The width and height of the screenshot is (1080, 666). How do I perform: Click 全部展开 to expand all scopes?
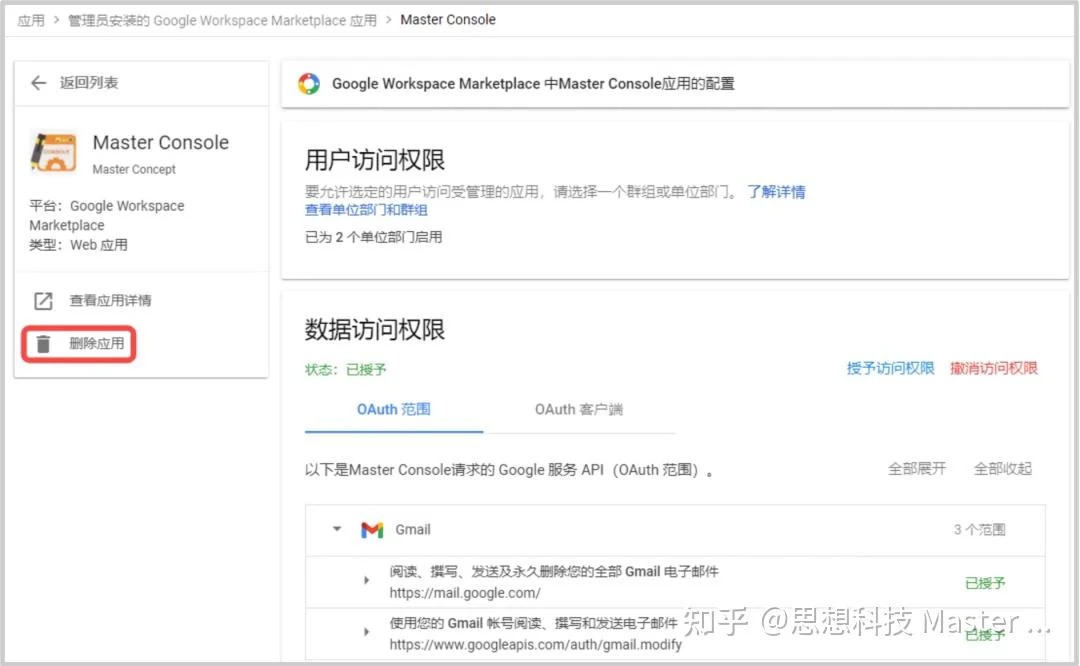917,469
